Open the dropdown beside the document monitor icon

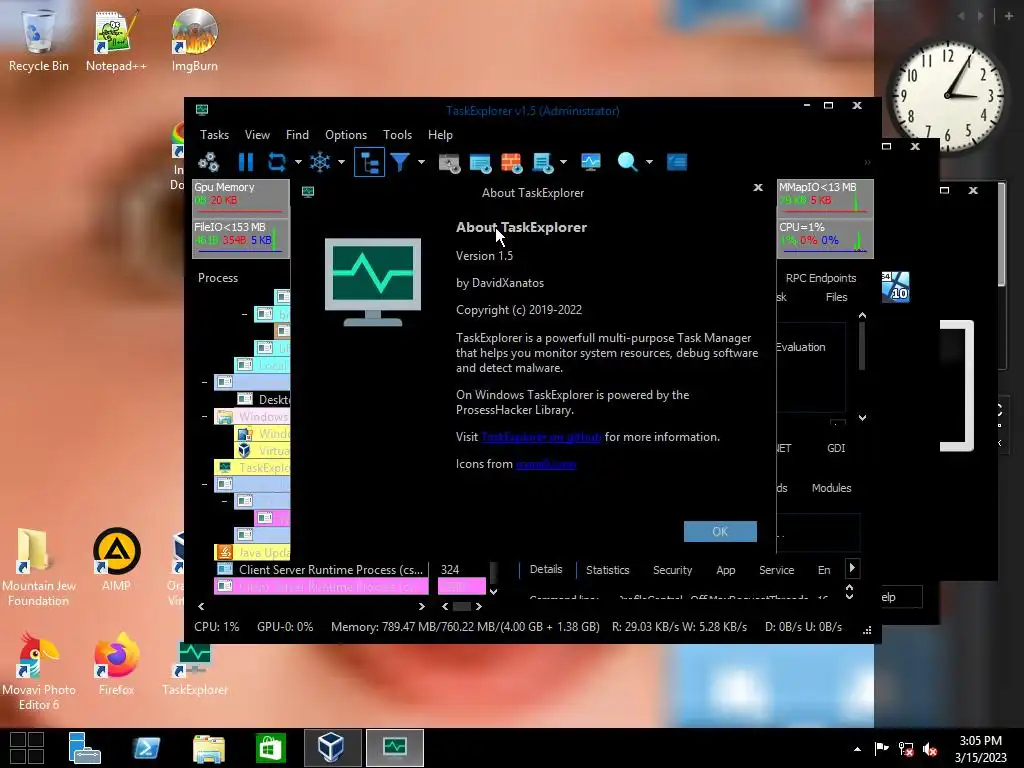[x=563, y=162]
